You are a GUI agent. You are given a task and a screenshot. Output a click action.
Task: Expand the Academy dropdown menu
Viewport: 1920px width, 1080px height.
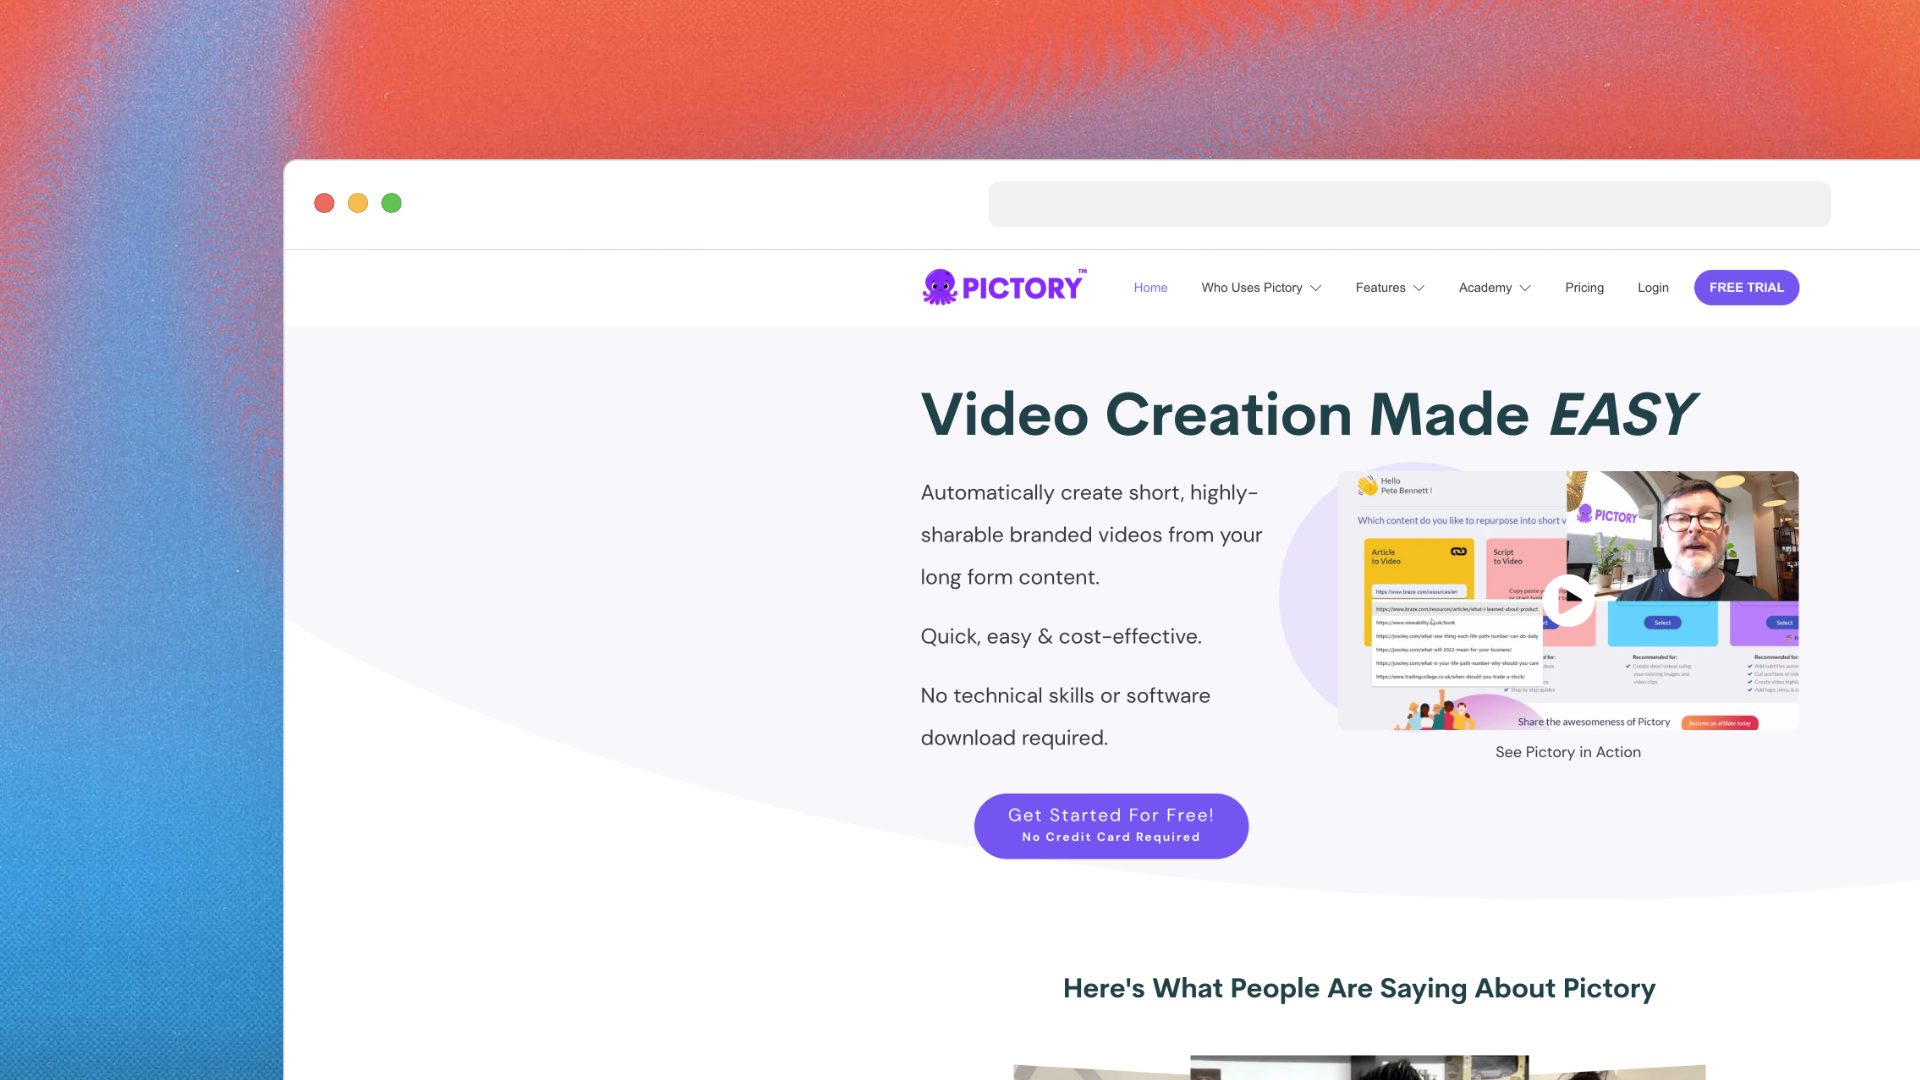point(1494,287)
